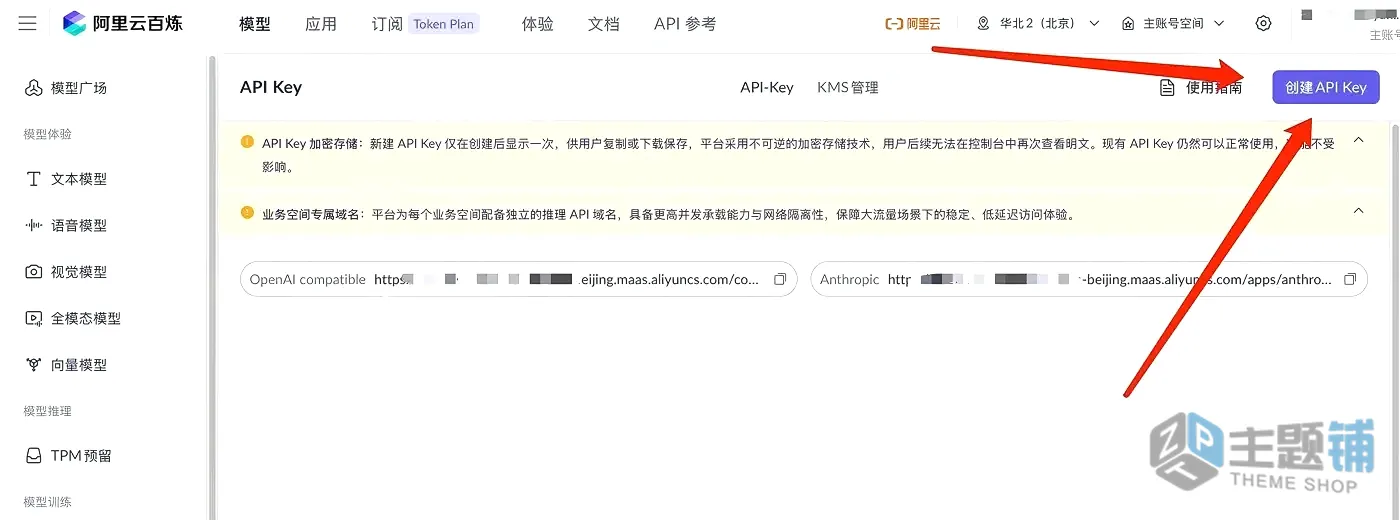
Task: Copy the OpenAI compatible endpoint URL
Action: [x=780, y=279]
